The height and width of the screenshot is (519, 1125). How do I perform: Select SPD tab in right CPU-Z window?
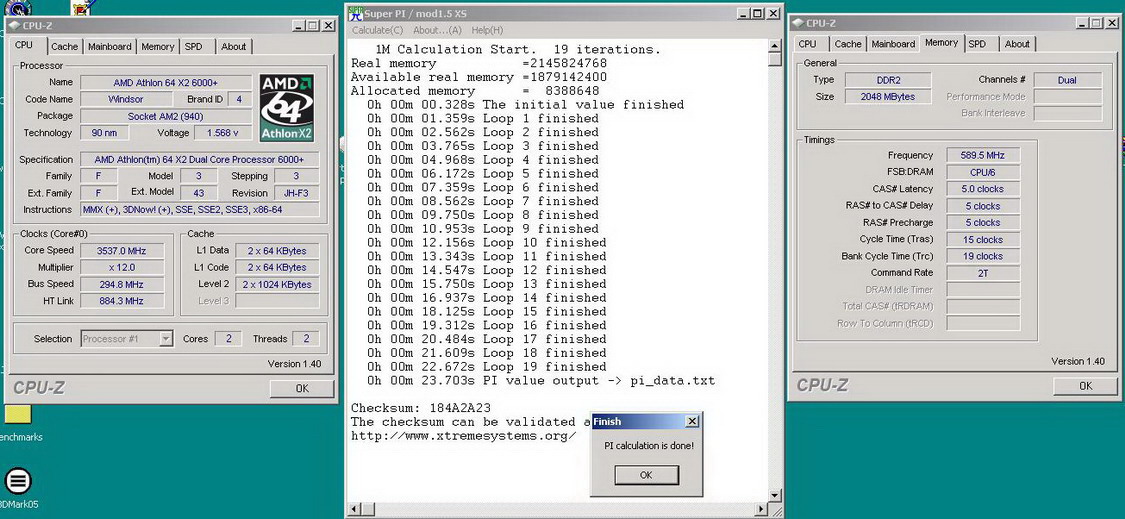[977, 44]
